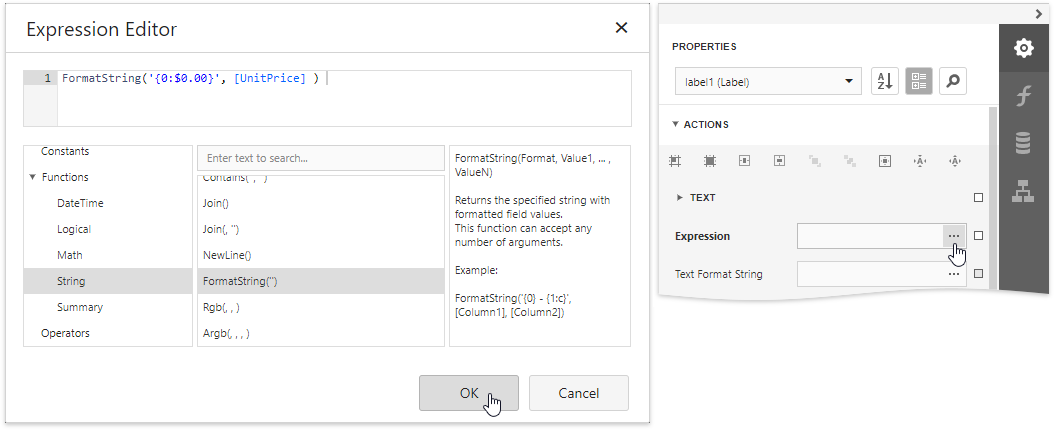Sort properties alphabetically with A-Z icon
This screenshot has width=1054, height=430.
[x=885, y=82]
